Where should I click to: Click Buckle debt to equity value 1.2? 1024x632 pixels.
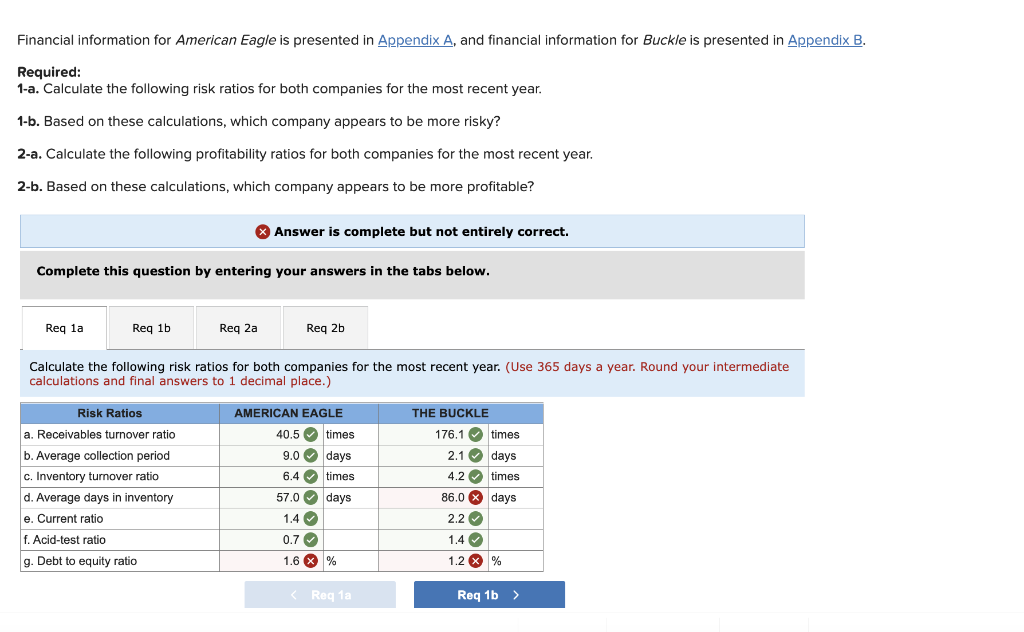456,561
